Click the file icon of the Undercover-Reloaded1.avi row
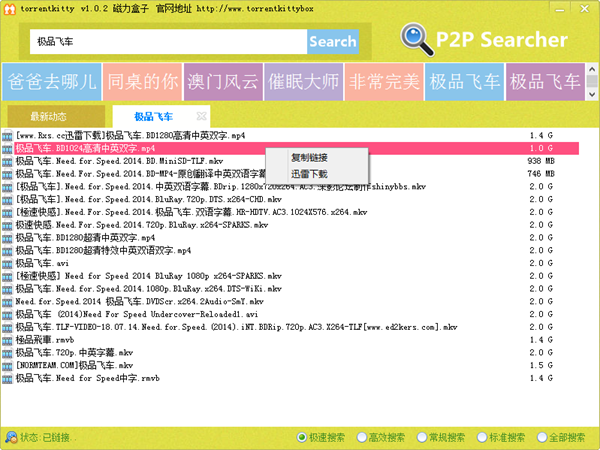 coord(7,315)
